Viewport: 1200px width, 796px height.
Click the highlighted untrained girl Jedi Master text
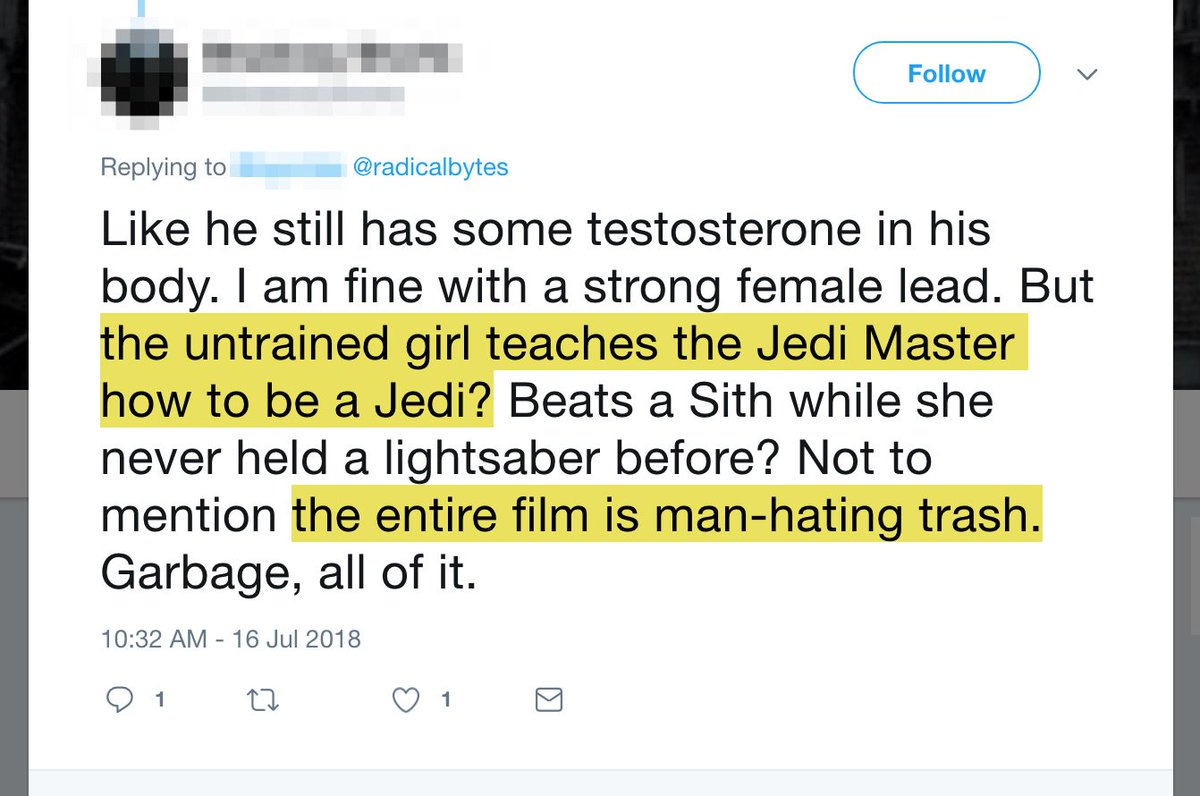pyautogui.click(x=563, y=374)
